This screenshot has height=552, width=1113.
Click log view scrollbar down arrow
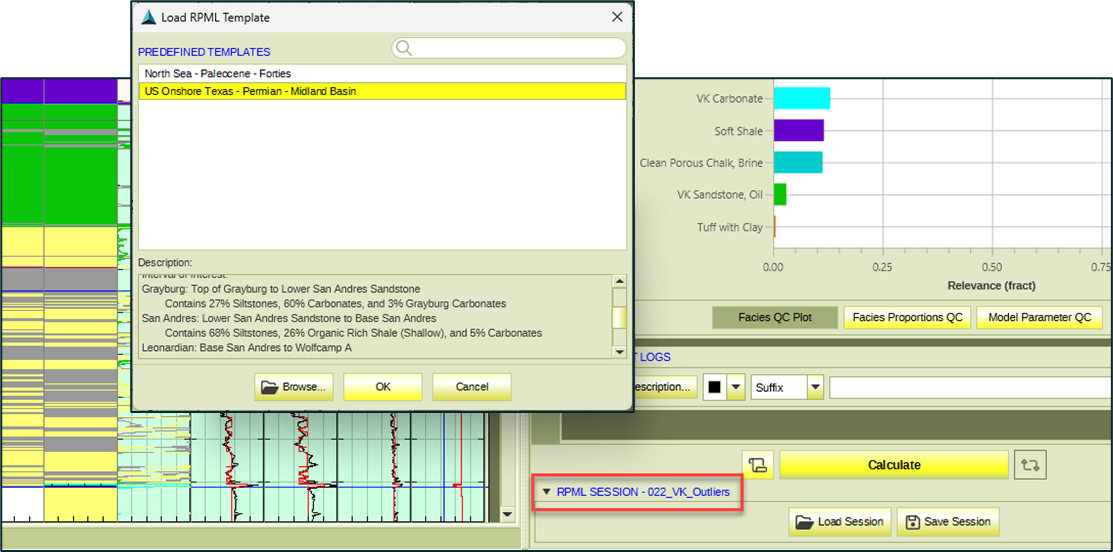click(x=508, y=514)
